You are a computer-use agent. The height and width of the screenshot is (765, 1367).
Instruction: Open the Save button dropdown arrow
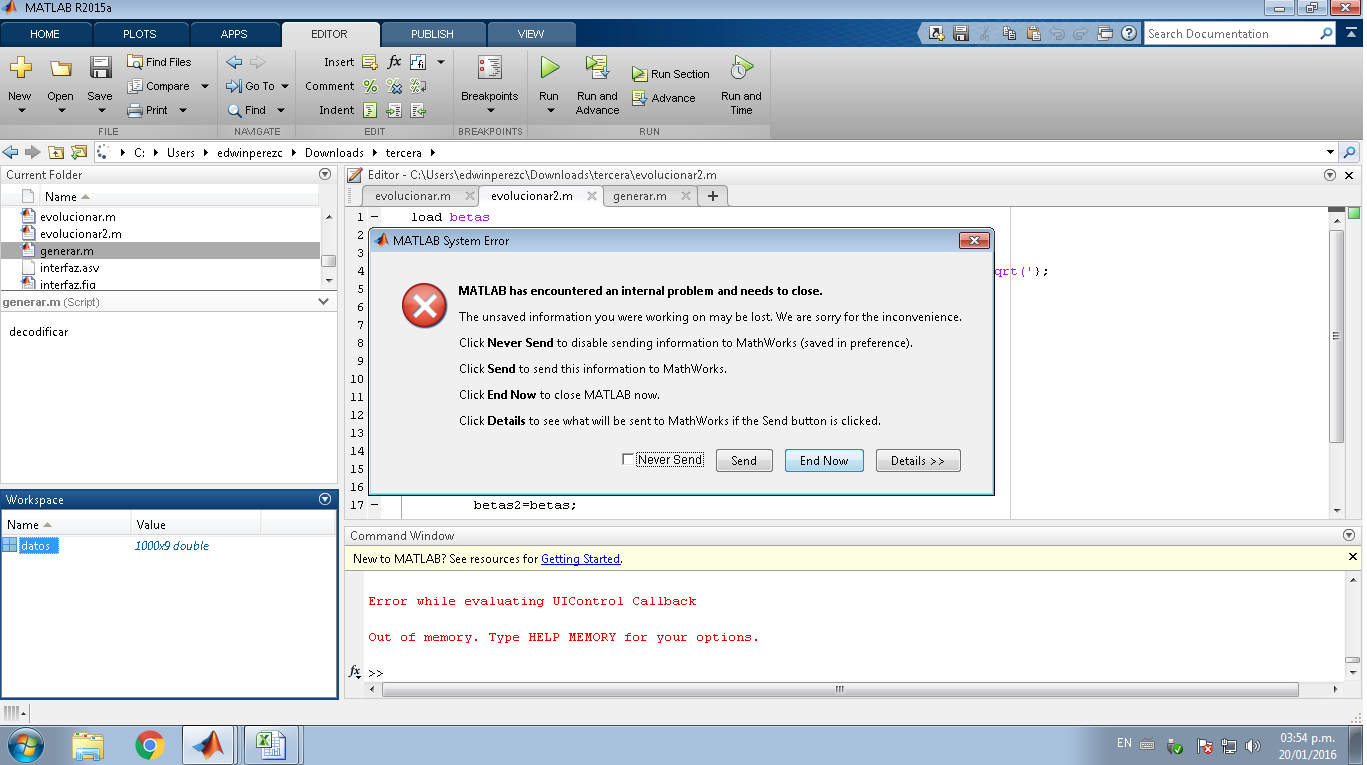[100, 111]
